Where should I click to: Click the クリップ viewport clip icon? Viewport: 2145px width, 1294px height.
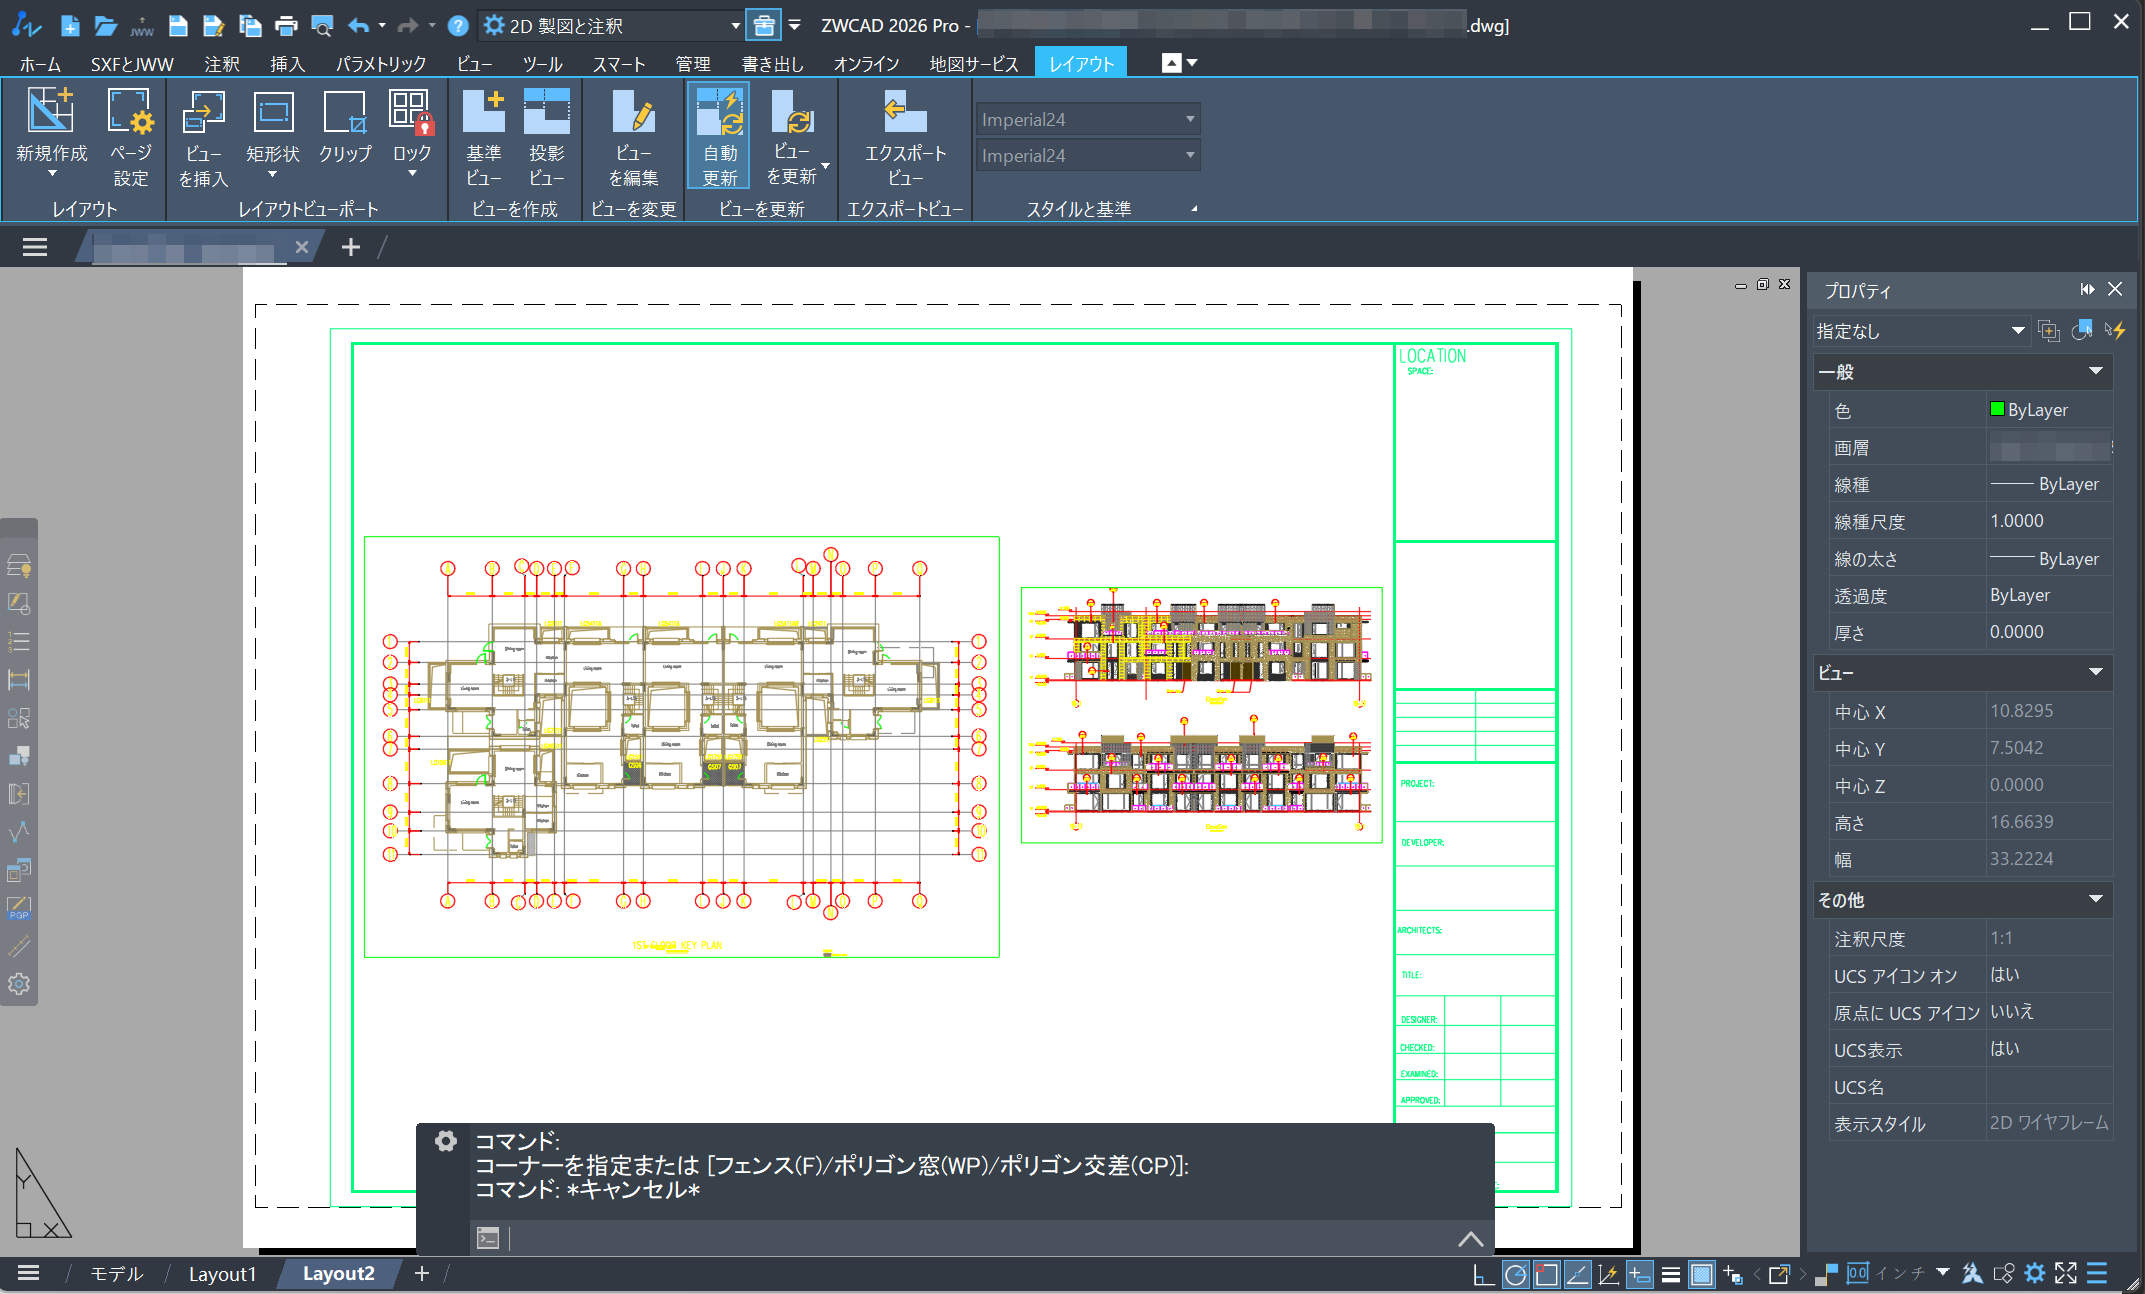pos(345,112)
